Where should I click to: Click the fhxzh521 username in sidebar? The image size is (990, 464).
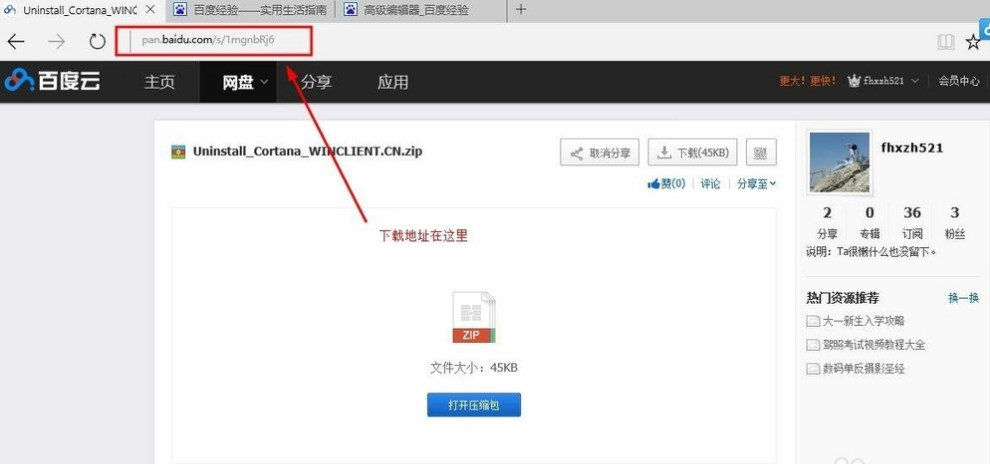coord(912,148)
